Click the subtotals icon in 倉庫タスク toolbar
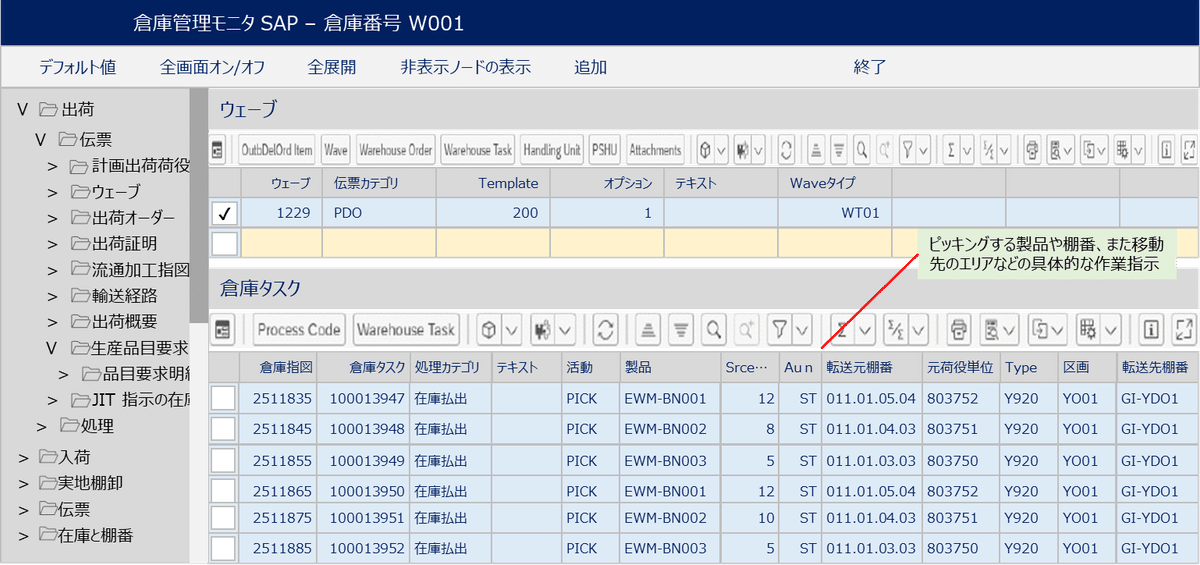The height and width of the screenshot is (565, 1200). pyautogui.click(x=895, y=329)
